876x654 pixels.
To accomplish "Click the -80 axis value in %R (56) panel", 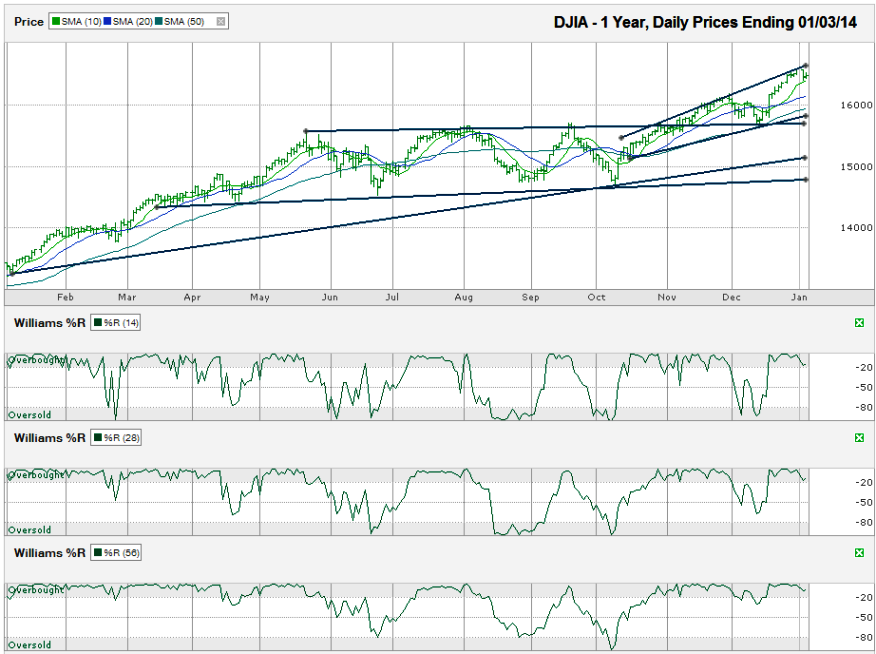I will point(864,638).
